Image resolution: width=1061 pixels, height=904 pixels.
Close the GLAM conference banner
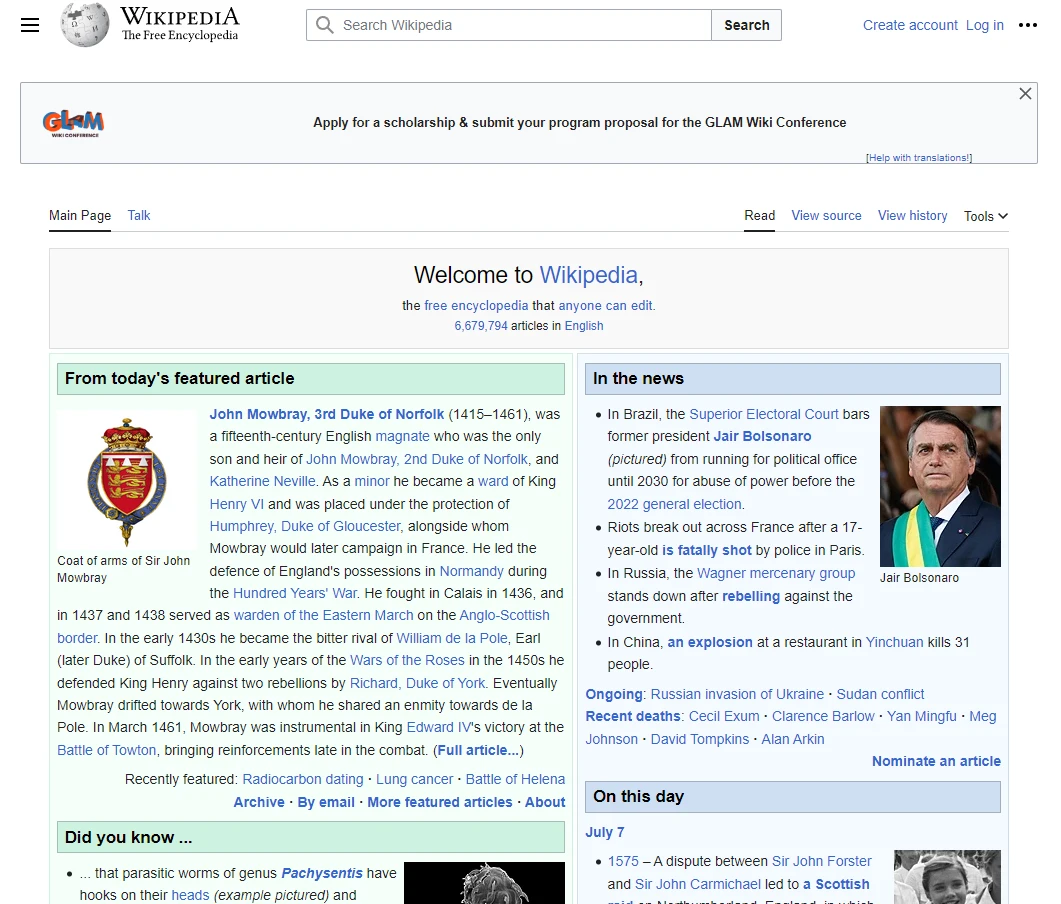click(x=1025, y=93)
